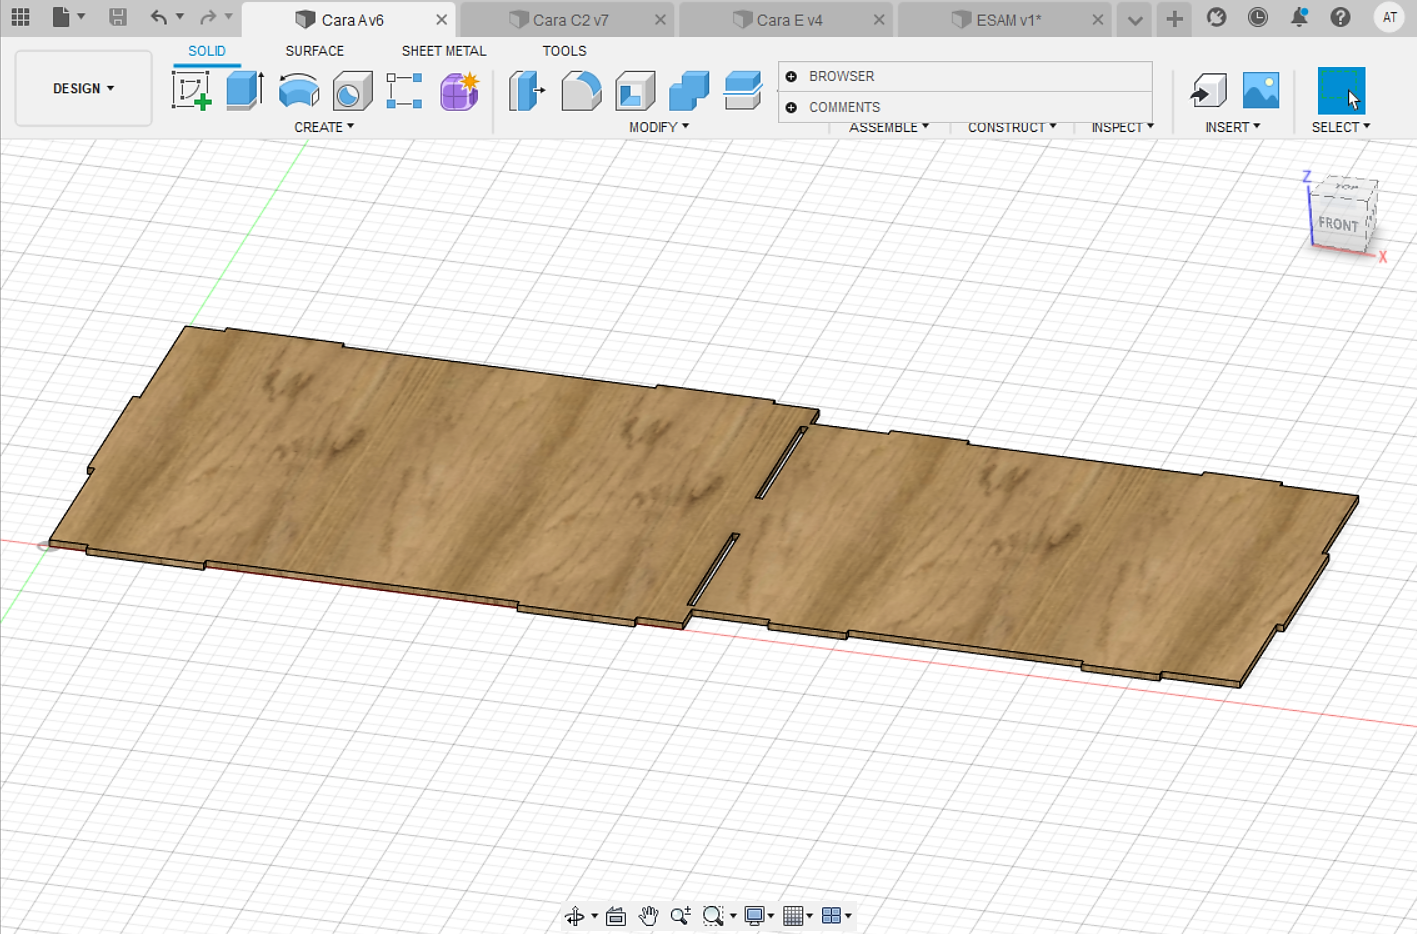
Task: Open the redo history dropdown arrow
Action: tap(229, 17)
